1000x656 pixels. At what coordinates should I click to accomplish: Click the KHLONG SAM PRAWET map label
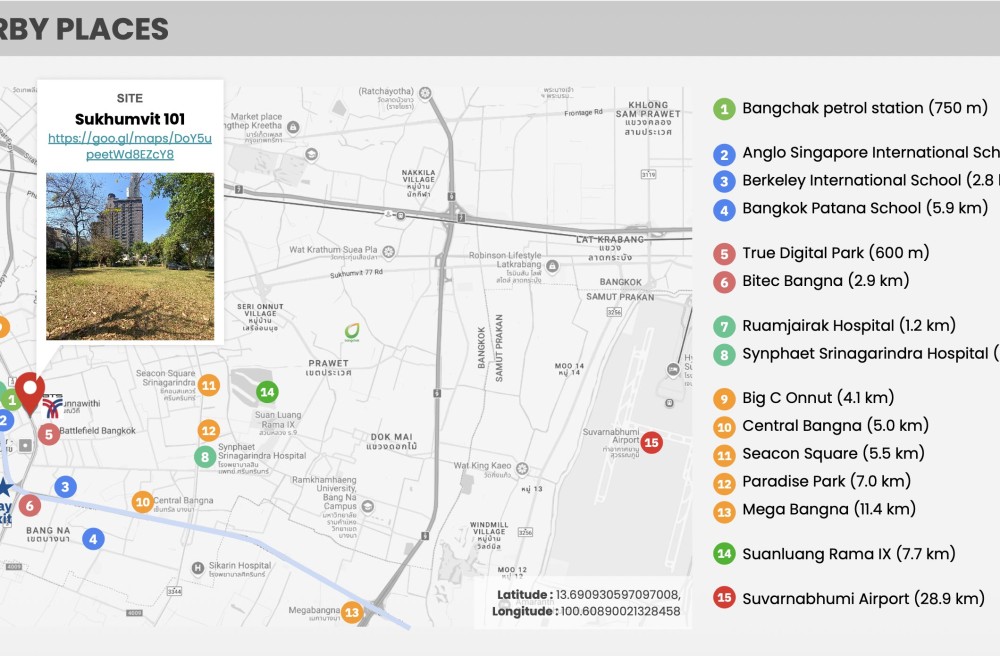coord(648,118)
